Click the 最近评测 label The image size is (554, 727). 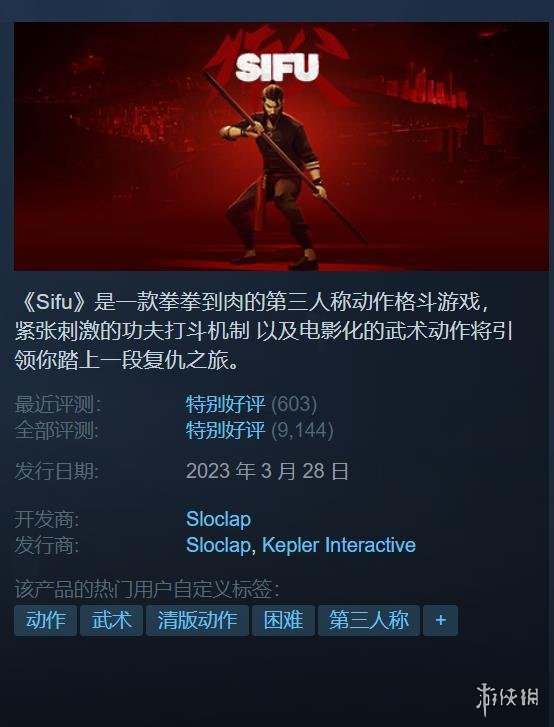[x=57, y=404]
